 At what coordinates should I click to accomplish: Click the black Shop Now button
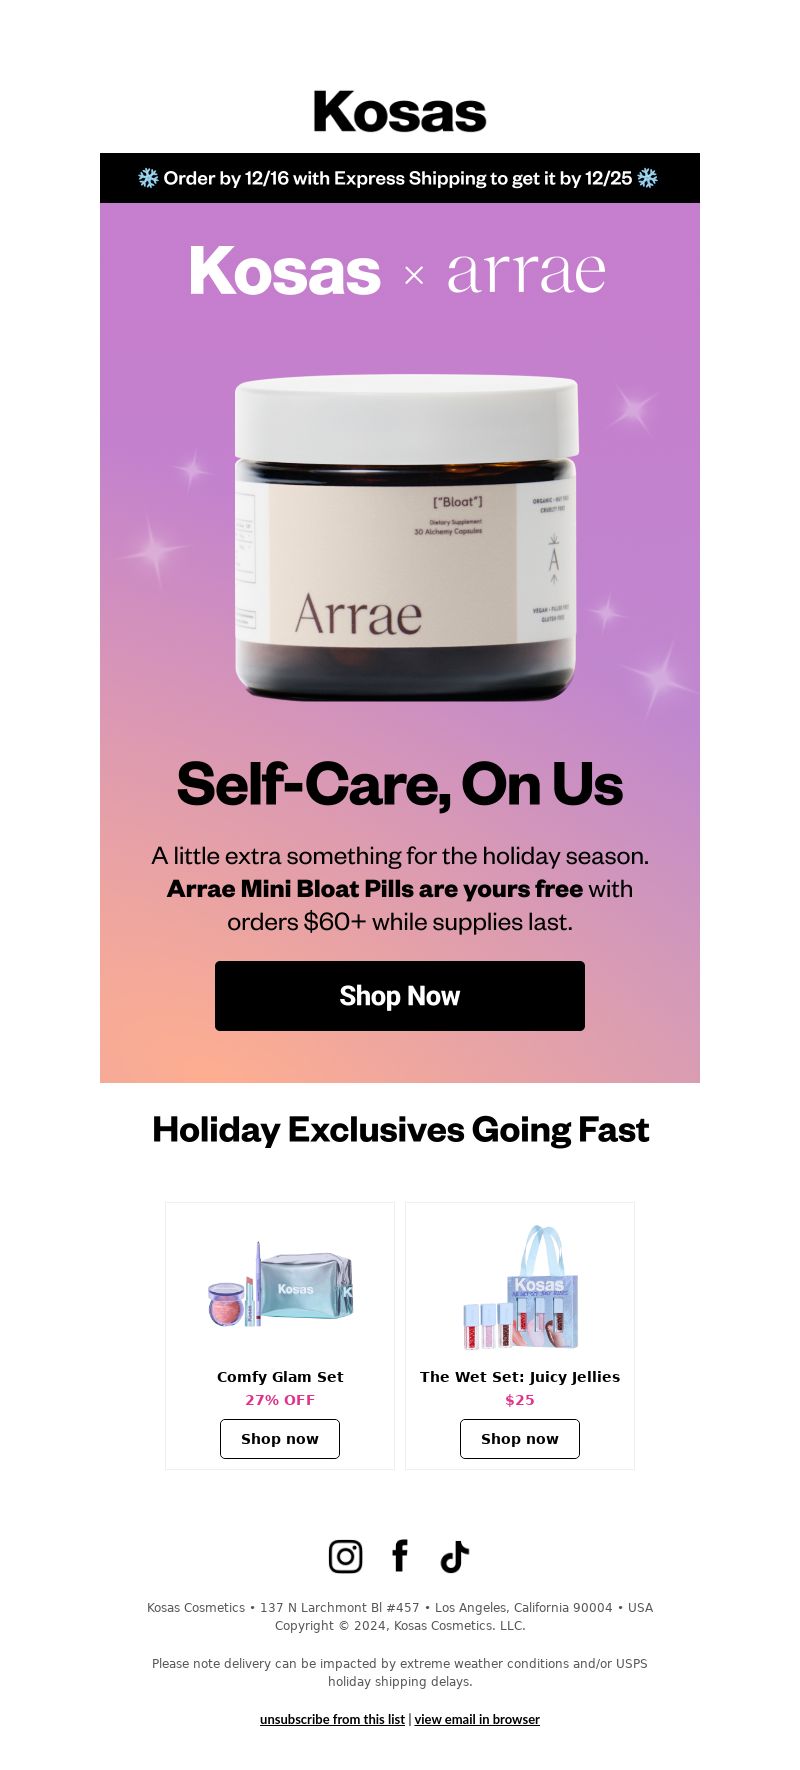(400, 996)
